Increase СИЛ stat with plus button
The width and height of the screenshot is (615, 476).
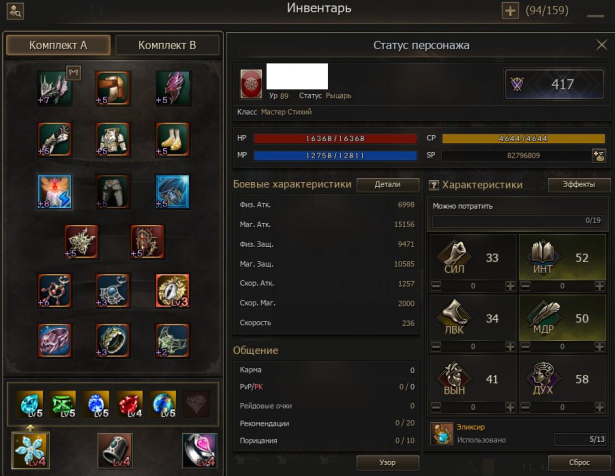510,286
